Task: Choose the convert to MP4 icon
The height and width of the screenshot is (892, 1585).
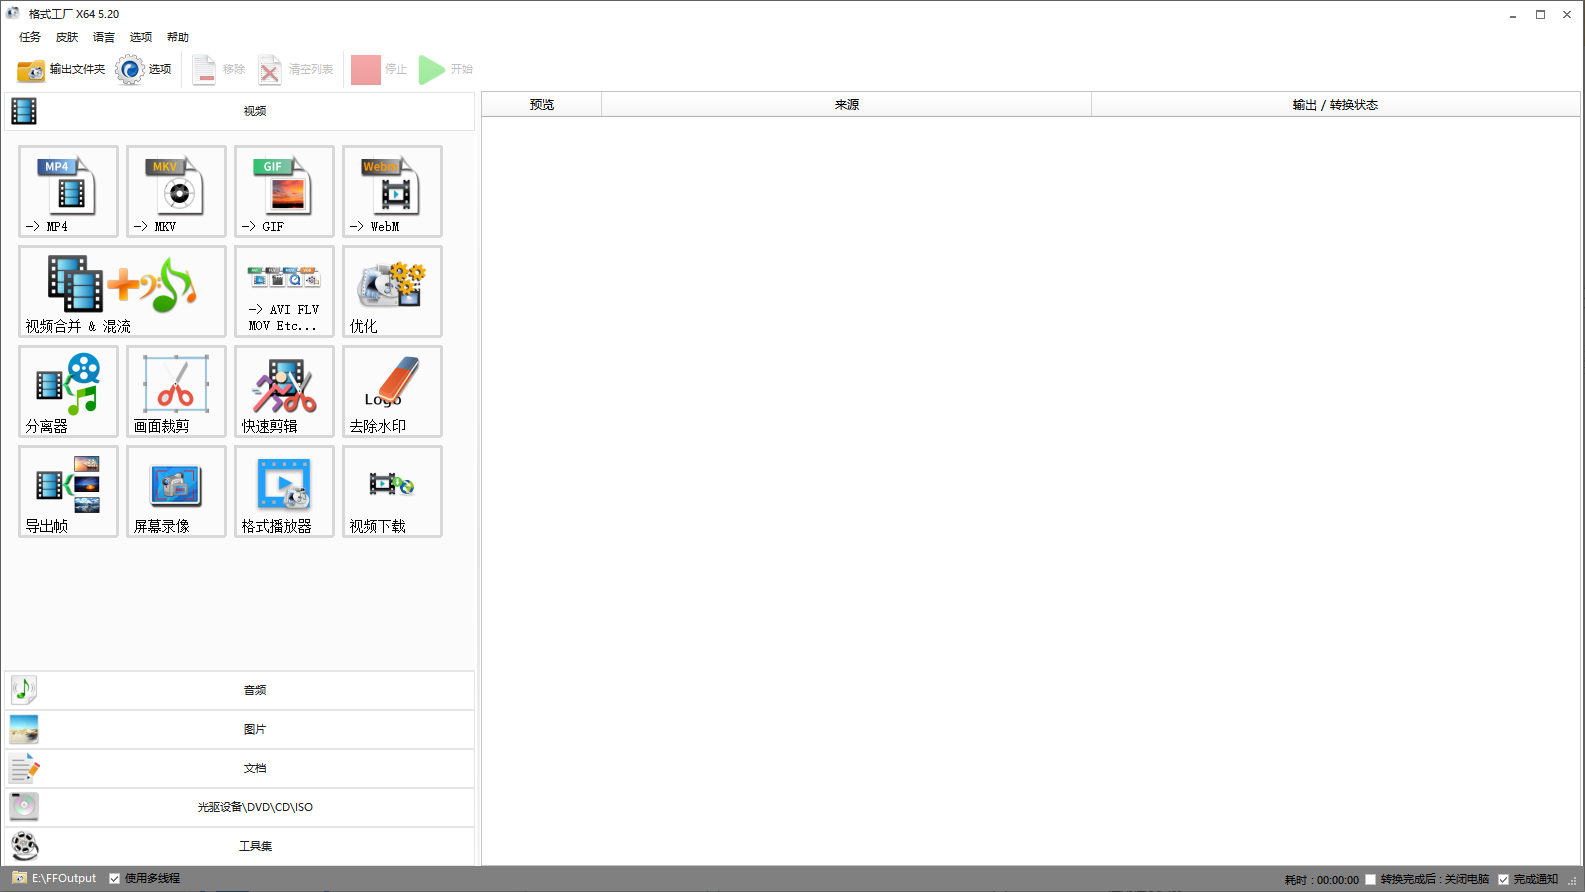Action: tap(68, 191)
